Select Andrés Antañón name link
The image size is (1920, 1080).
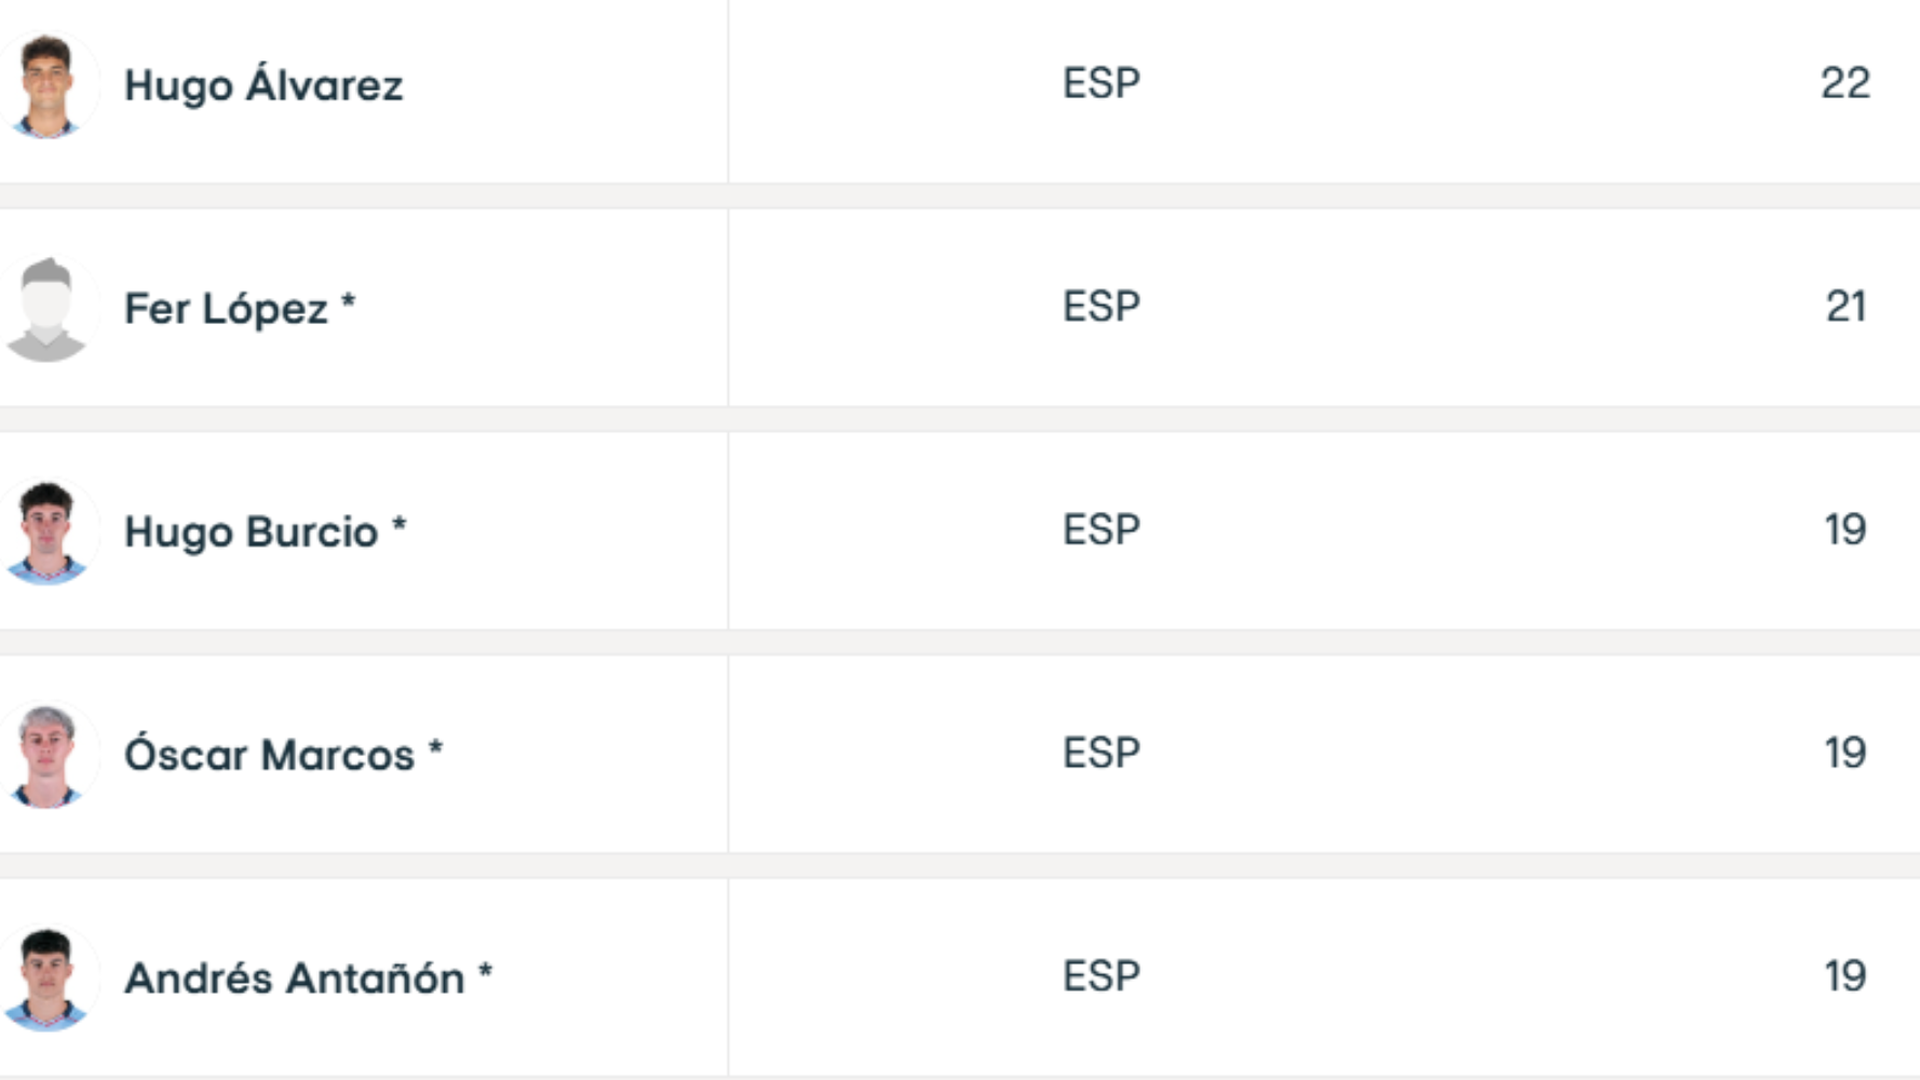294,978
